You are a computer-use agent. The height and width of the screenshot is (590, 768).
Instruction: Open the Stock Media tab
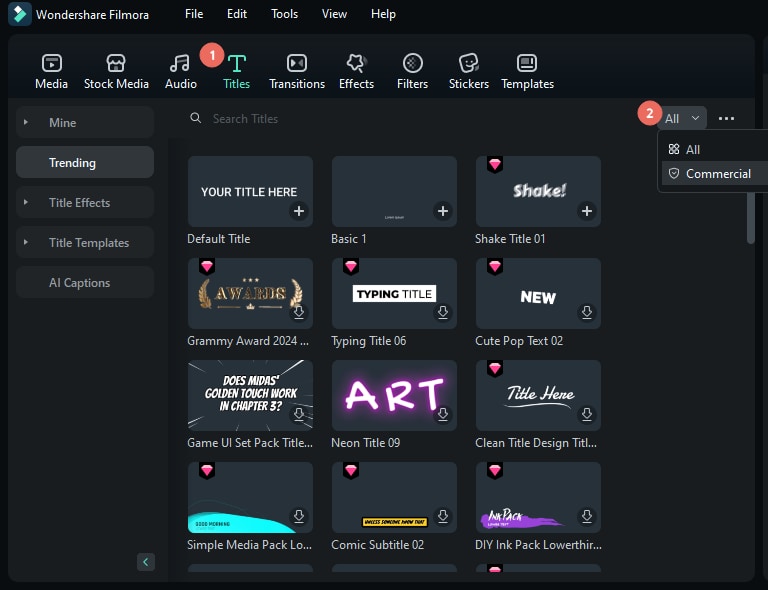(x=116, y=71)
